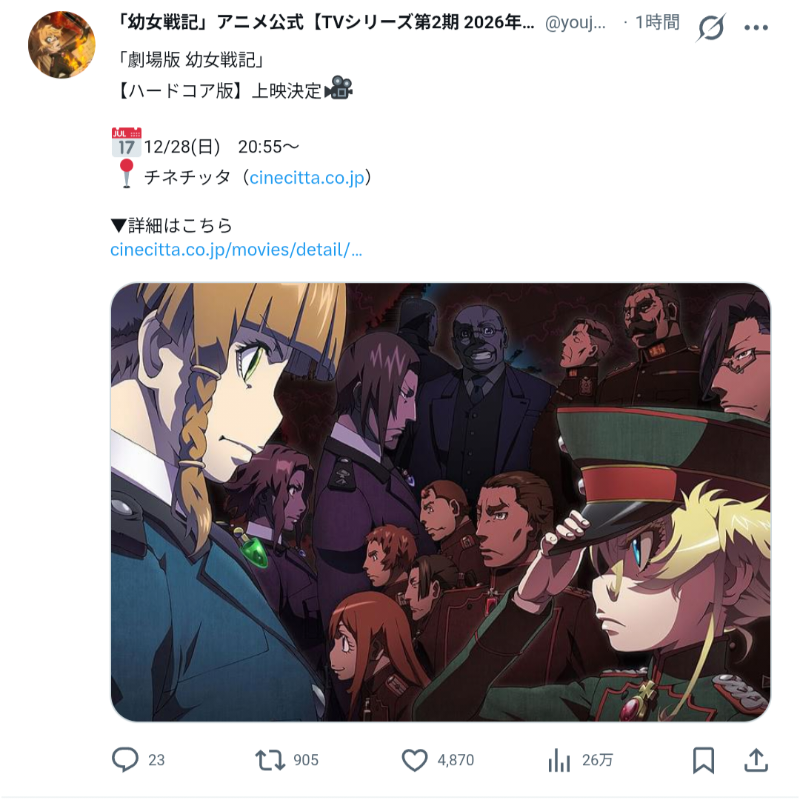Click the reply count 23
Screen dimensions: 800x800
click(157, 760)
